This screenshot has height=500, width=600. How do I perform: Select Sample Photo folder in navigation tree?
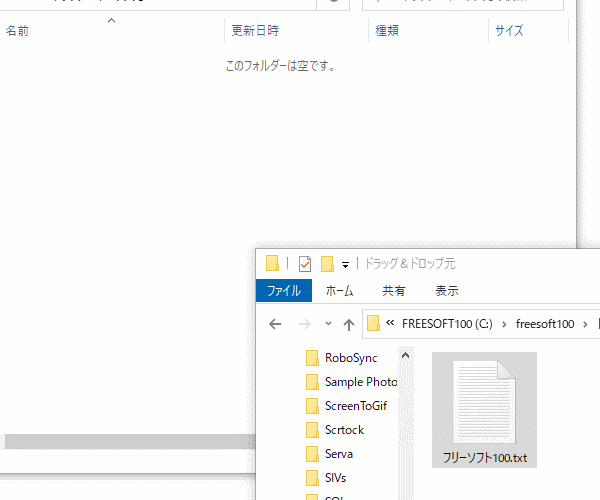[361, 382]
